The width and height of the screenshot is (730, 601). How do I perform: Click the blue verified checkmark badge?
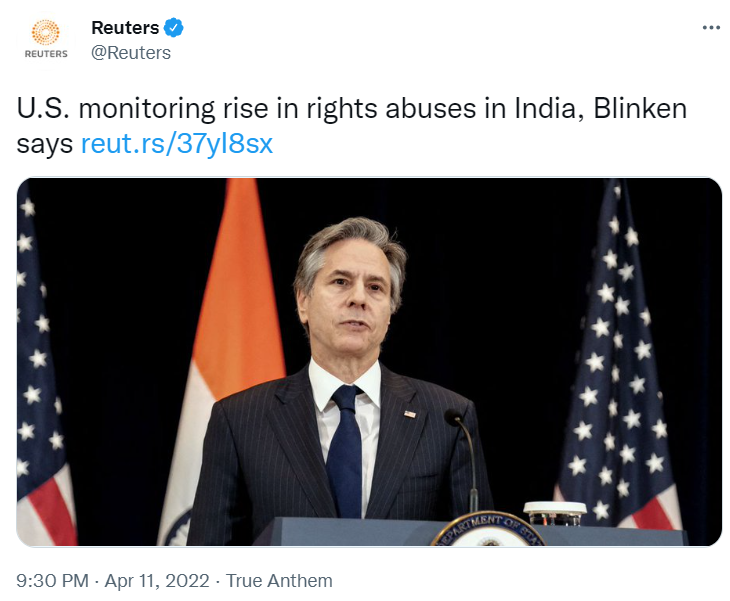pos(173,28)
